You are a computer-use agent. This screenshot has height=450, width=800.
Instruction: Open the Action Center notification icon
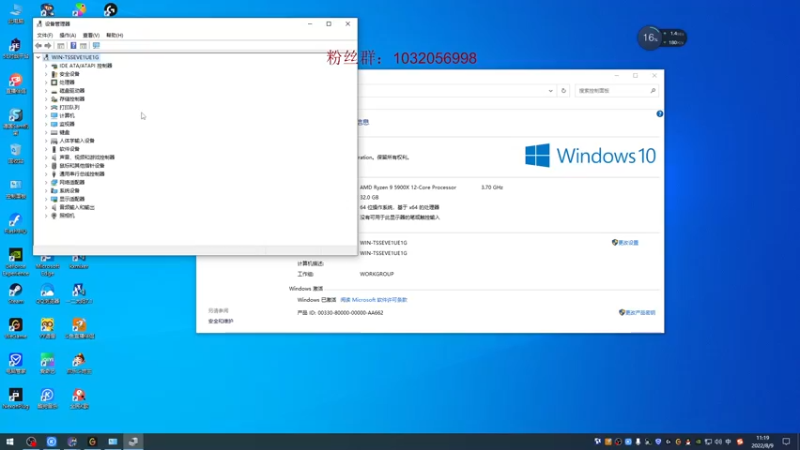787,442
